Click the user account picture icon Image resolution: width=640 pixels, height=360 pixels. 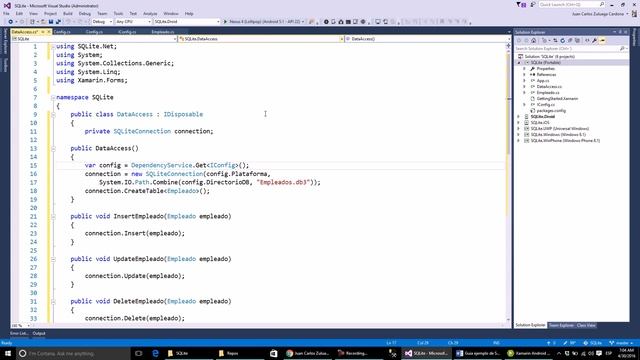[634, 13]
